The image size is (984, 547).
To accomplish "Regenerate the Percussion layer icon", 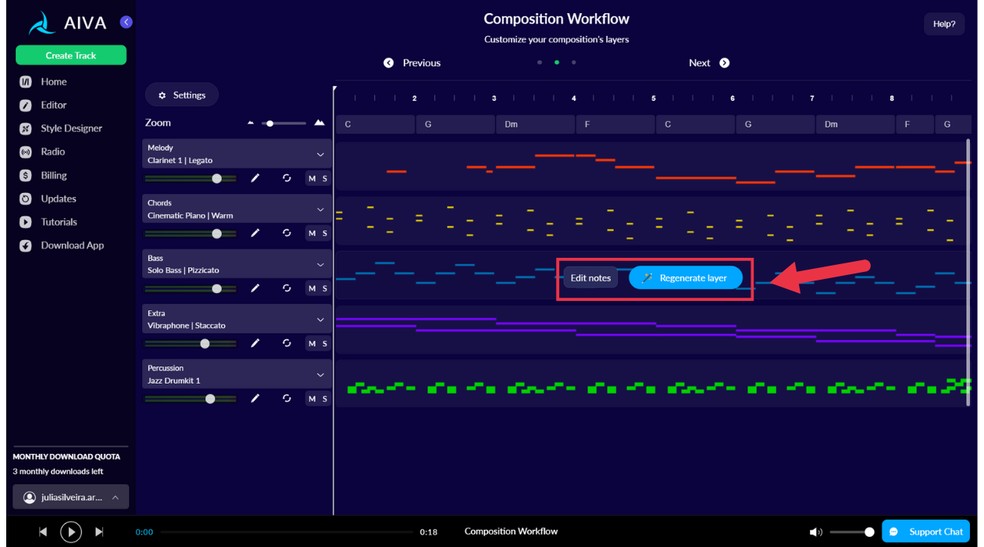I will [287, 398].
